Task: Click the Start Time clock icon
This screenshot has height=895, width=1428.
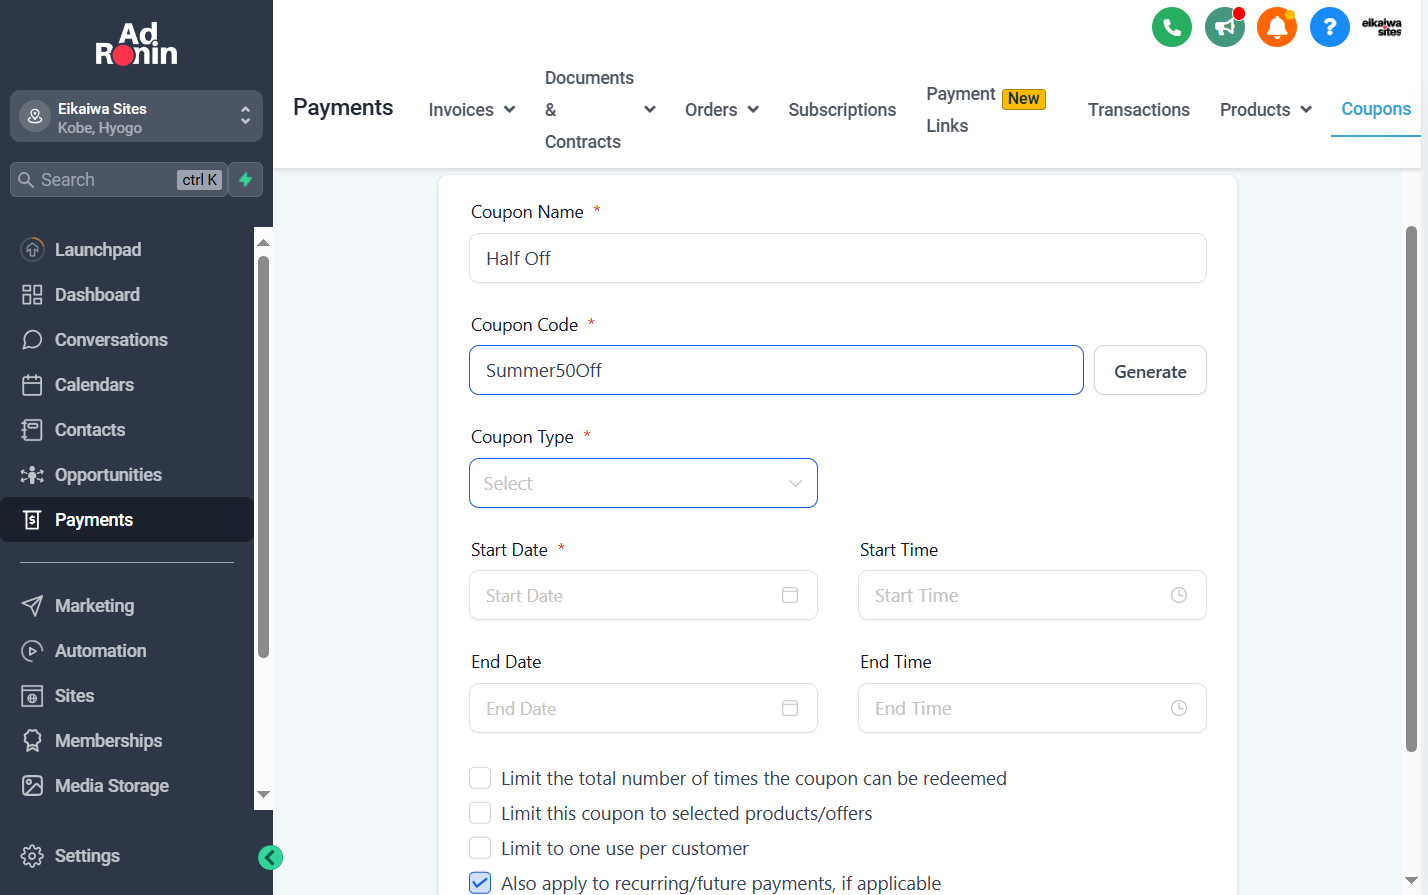Action: coord(1179,595)
